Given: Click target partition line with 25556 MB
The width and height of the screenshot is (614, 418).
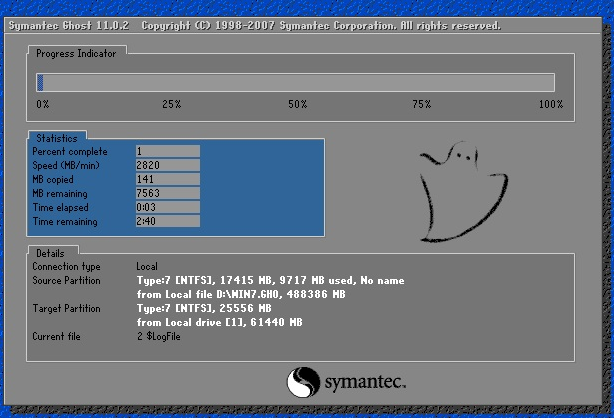Looking at the screenshot, I should point(204,309).
